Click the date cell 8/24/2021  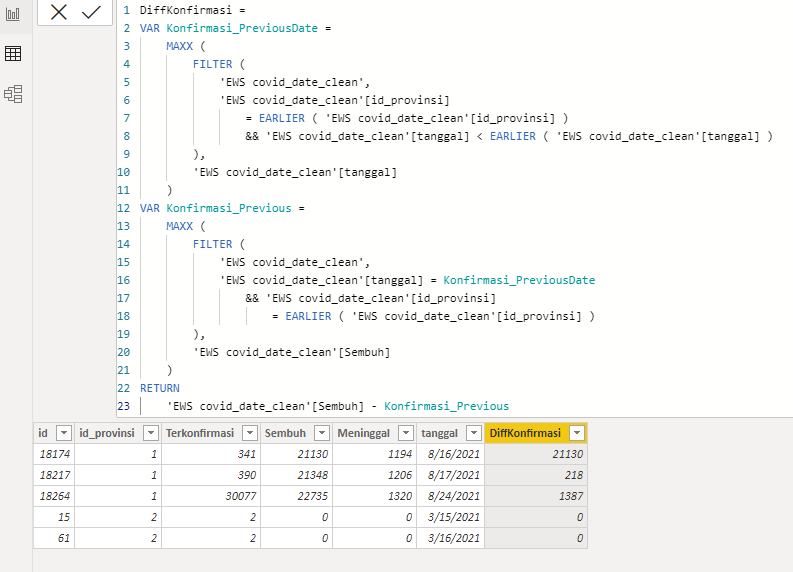coord(451,496)
